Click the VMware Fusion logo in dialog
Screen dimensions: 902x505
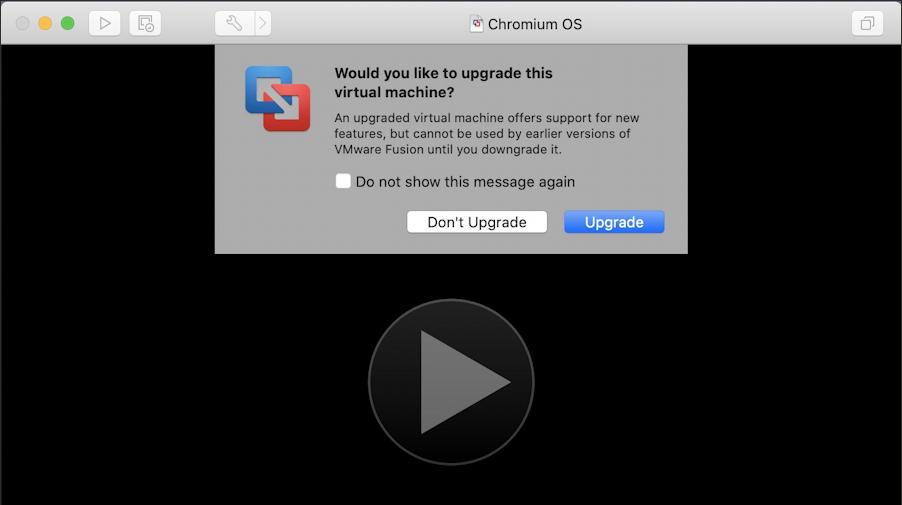[x=278, y=98]
